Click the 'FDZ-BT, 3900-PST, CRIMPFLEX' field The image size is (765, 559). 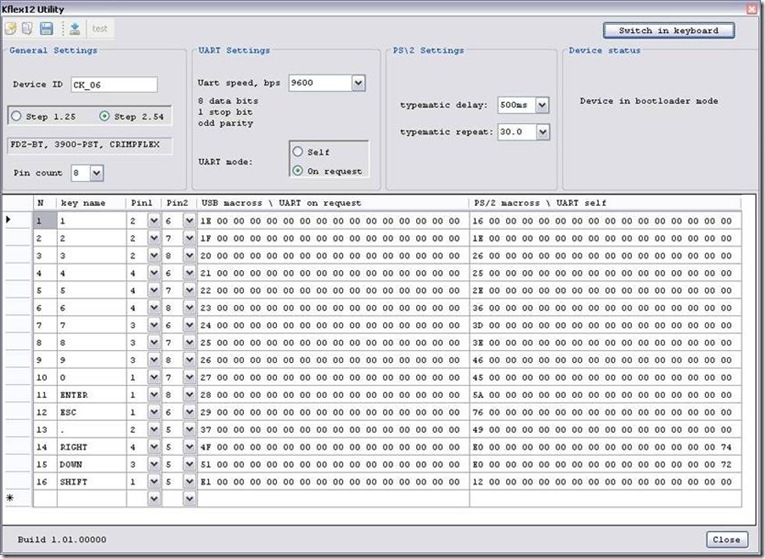click(90, 145)
